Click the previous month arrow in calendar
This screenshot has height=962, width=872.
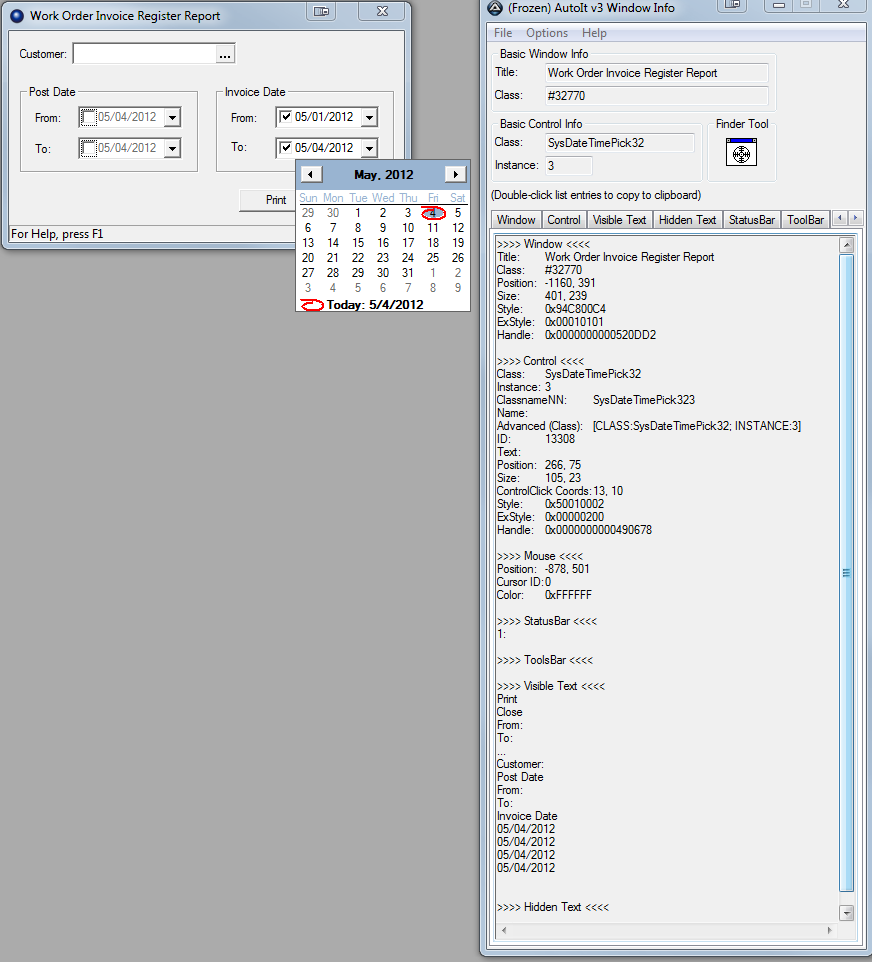pos(311,174)
